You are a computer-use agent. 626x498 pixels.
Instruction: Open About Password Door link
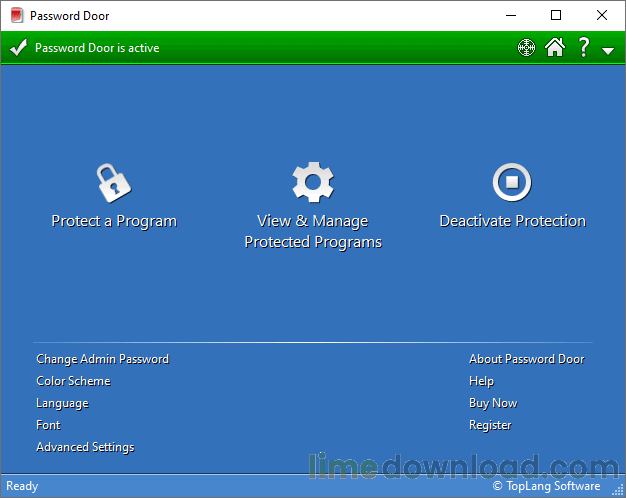(x=527, y=359)
